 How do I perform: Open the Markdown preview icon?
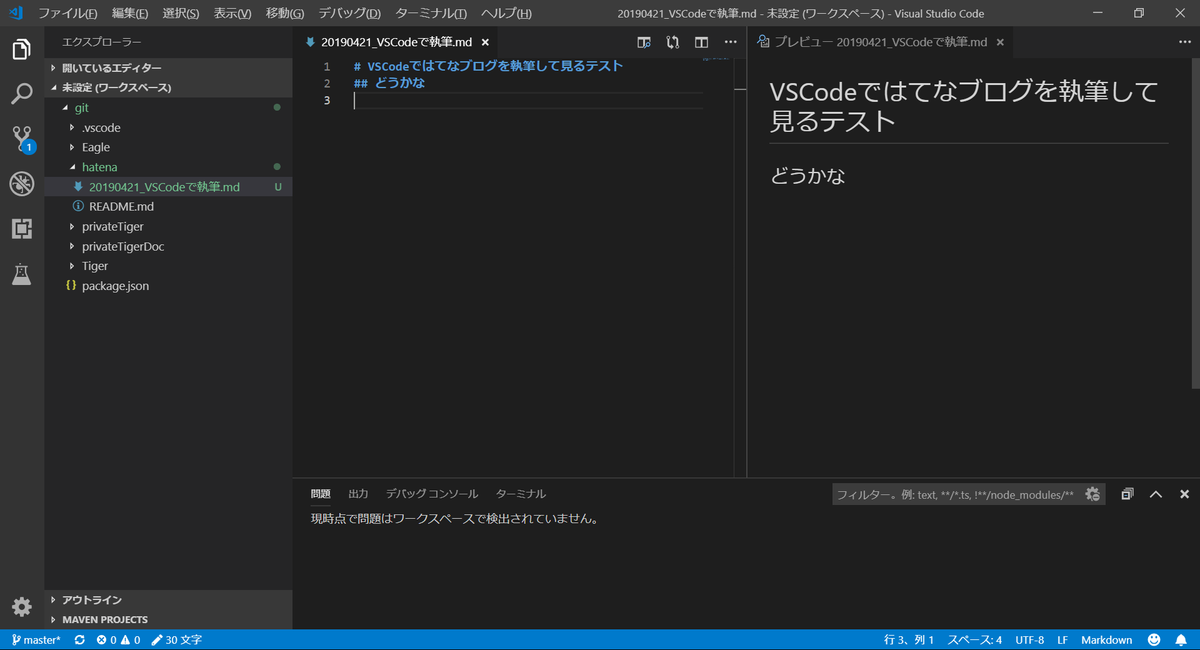point(643,42)
